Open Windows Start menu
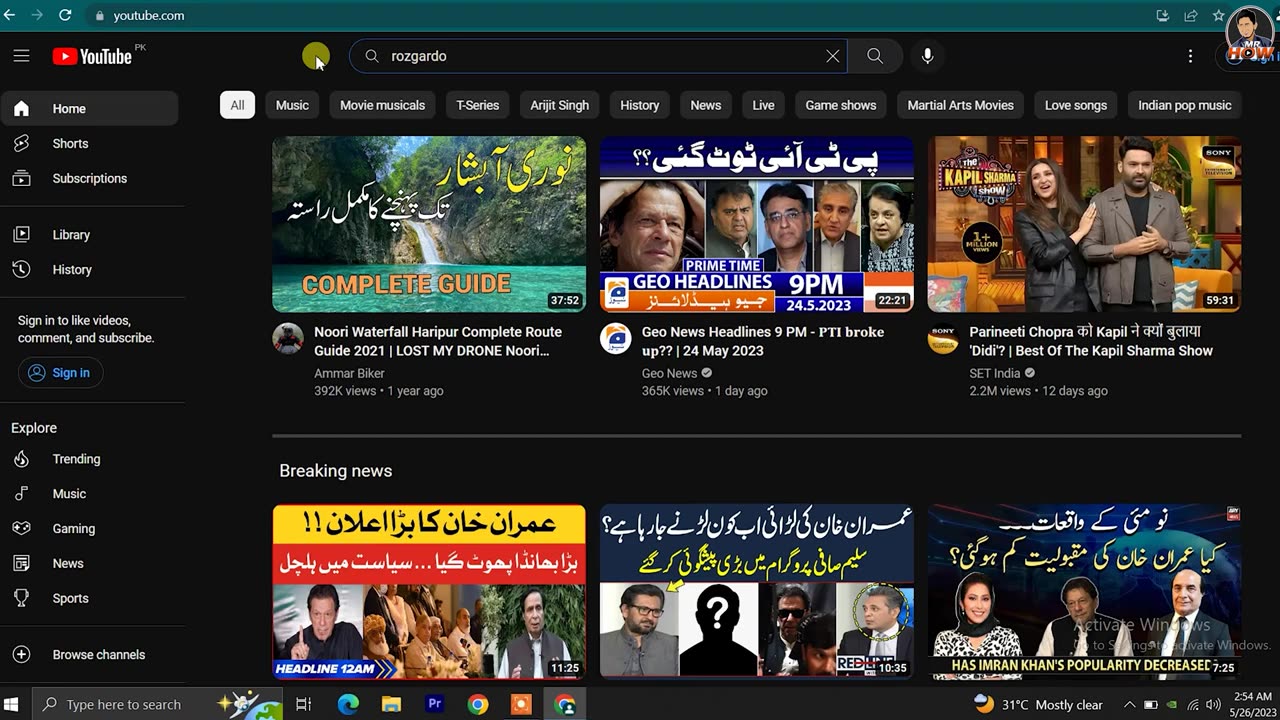This screenshot has width=1280, height=720. coord(12,704)
